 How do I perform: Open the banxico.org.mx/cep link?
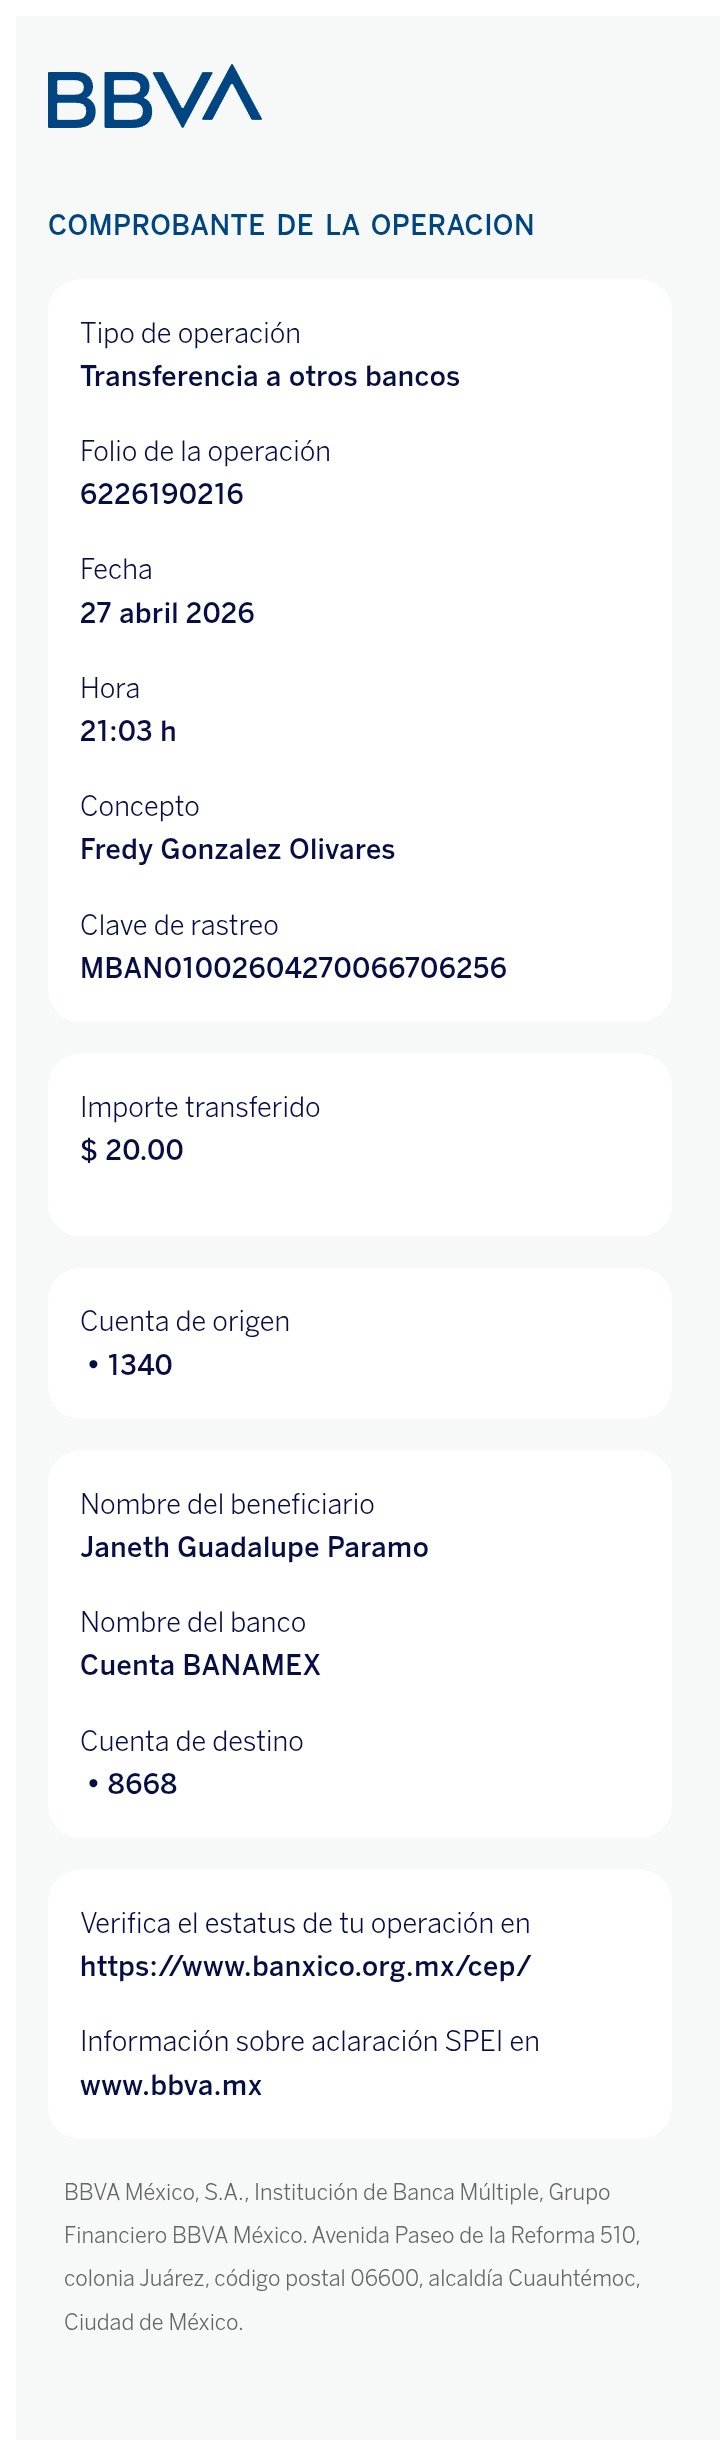tap(305, 1966)
